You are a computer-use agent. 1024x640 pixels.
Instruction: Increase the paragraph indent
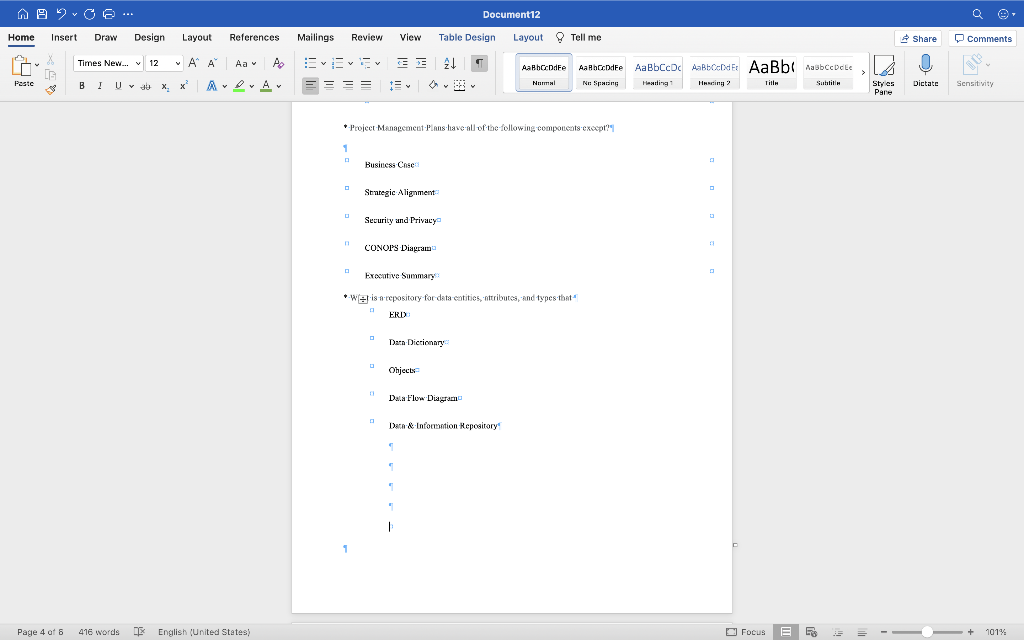point(422,63)
